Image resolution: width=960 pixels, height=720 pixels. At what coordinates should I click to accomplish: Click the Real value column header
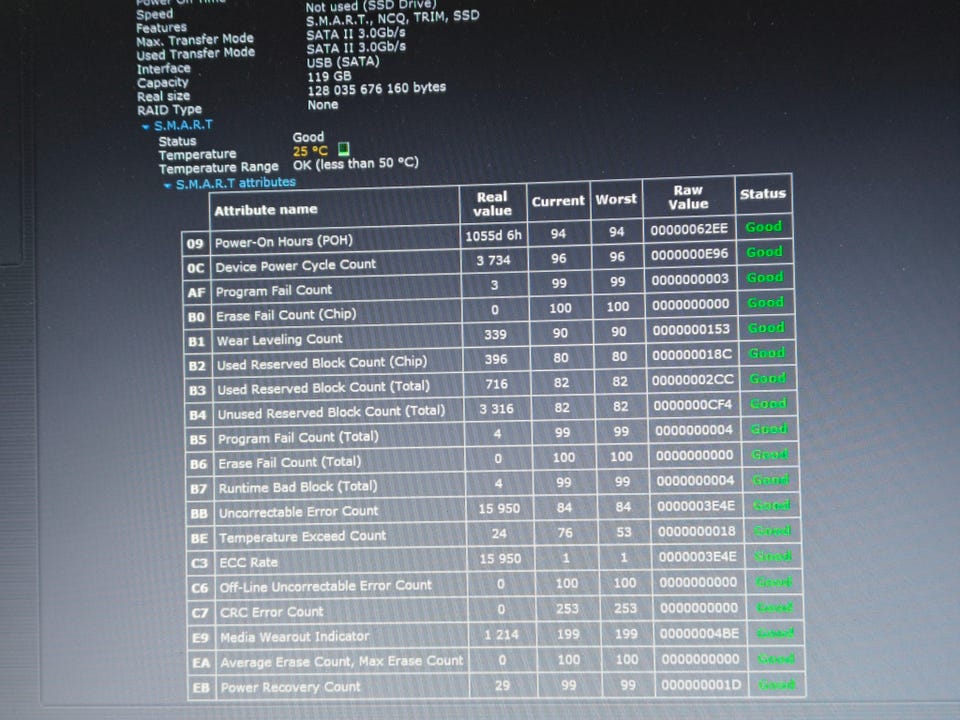click(492, 204)
